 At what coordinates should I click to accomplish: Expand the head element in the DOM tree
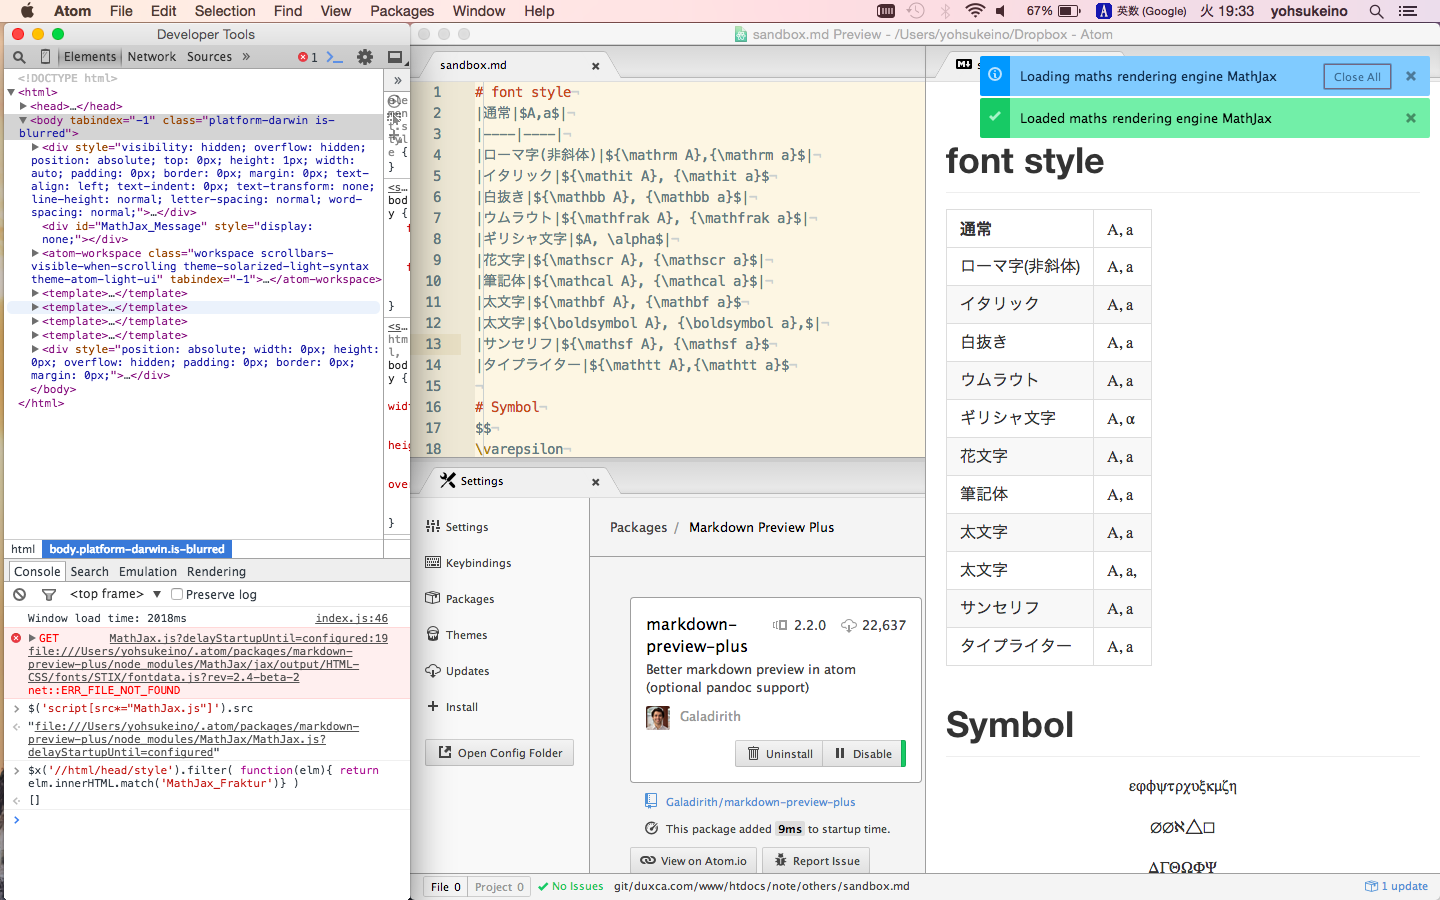pyautogui.click(x=23, y=106)
